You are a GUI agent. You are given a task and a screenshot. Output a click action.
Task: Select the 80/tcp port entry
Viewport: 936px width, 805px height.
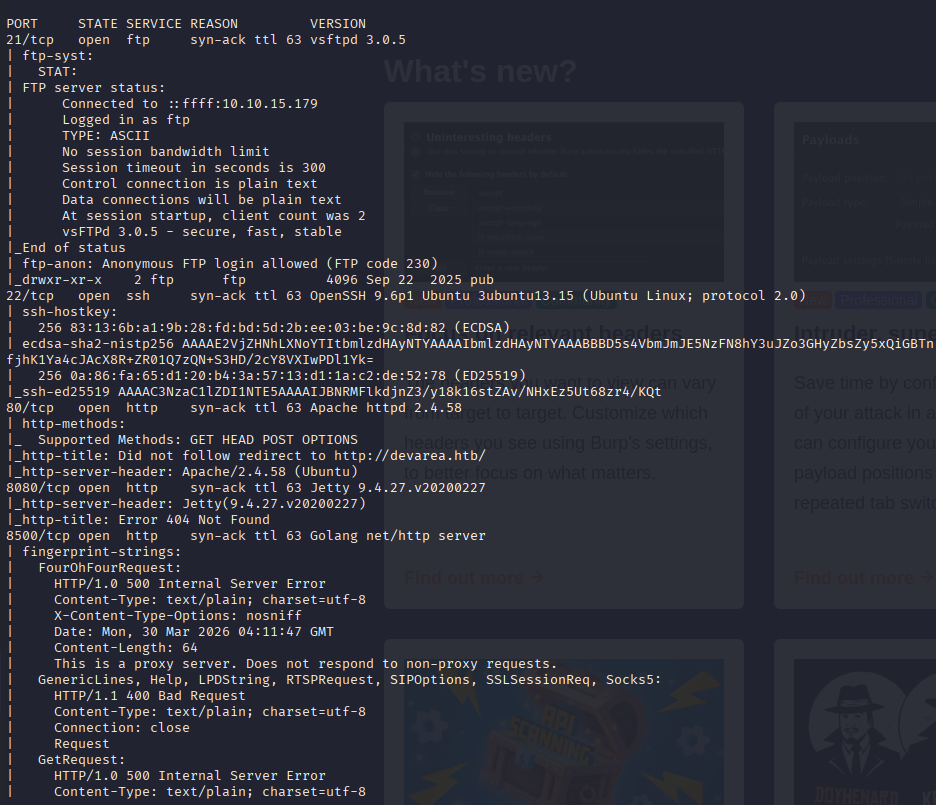tap(30, 408)
